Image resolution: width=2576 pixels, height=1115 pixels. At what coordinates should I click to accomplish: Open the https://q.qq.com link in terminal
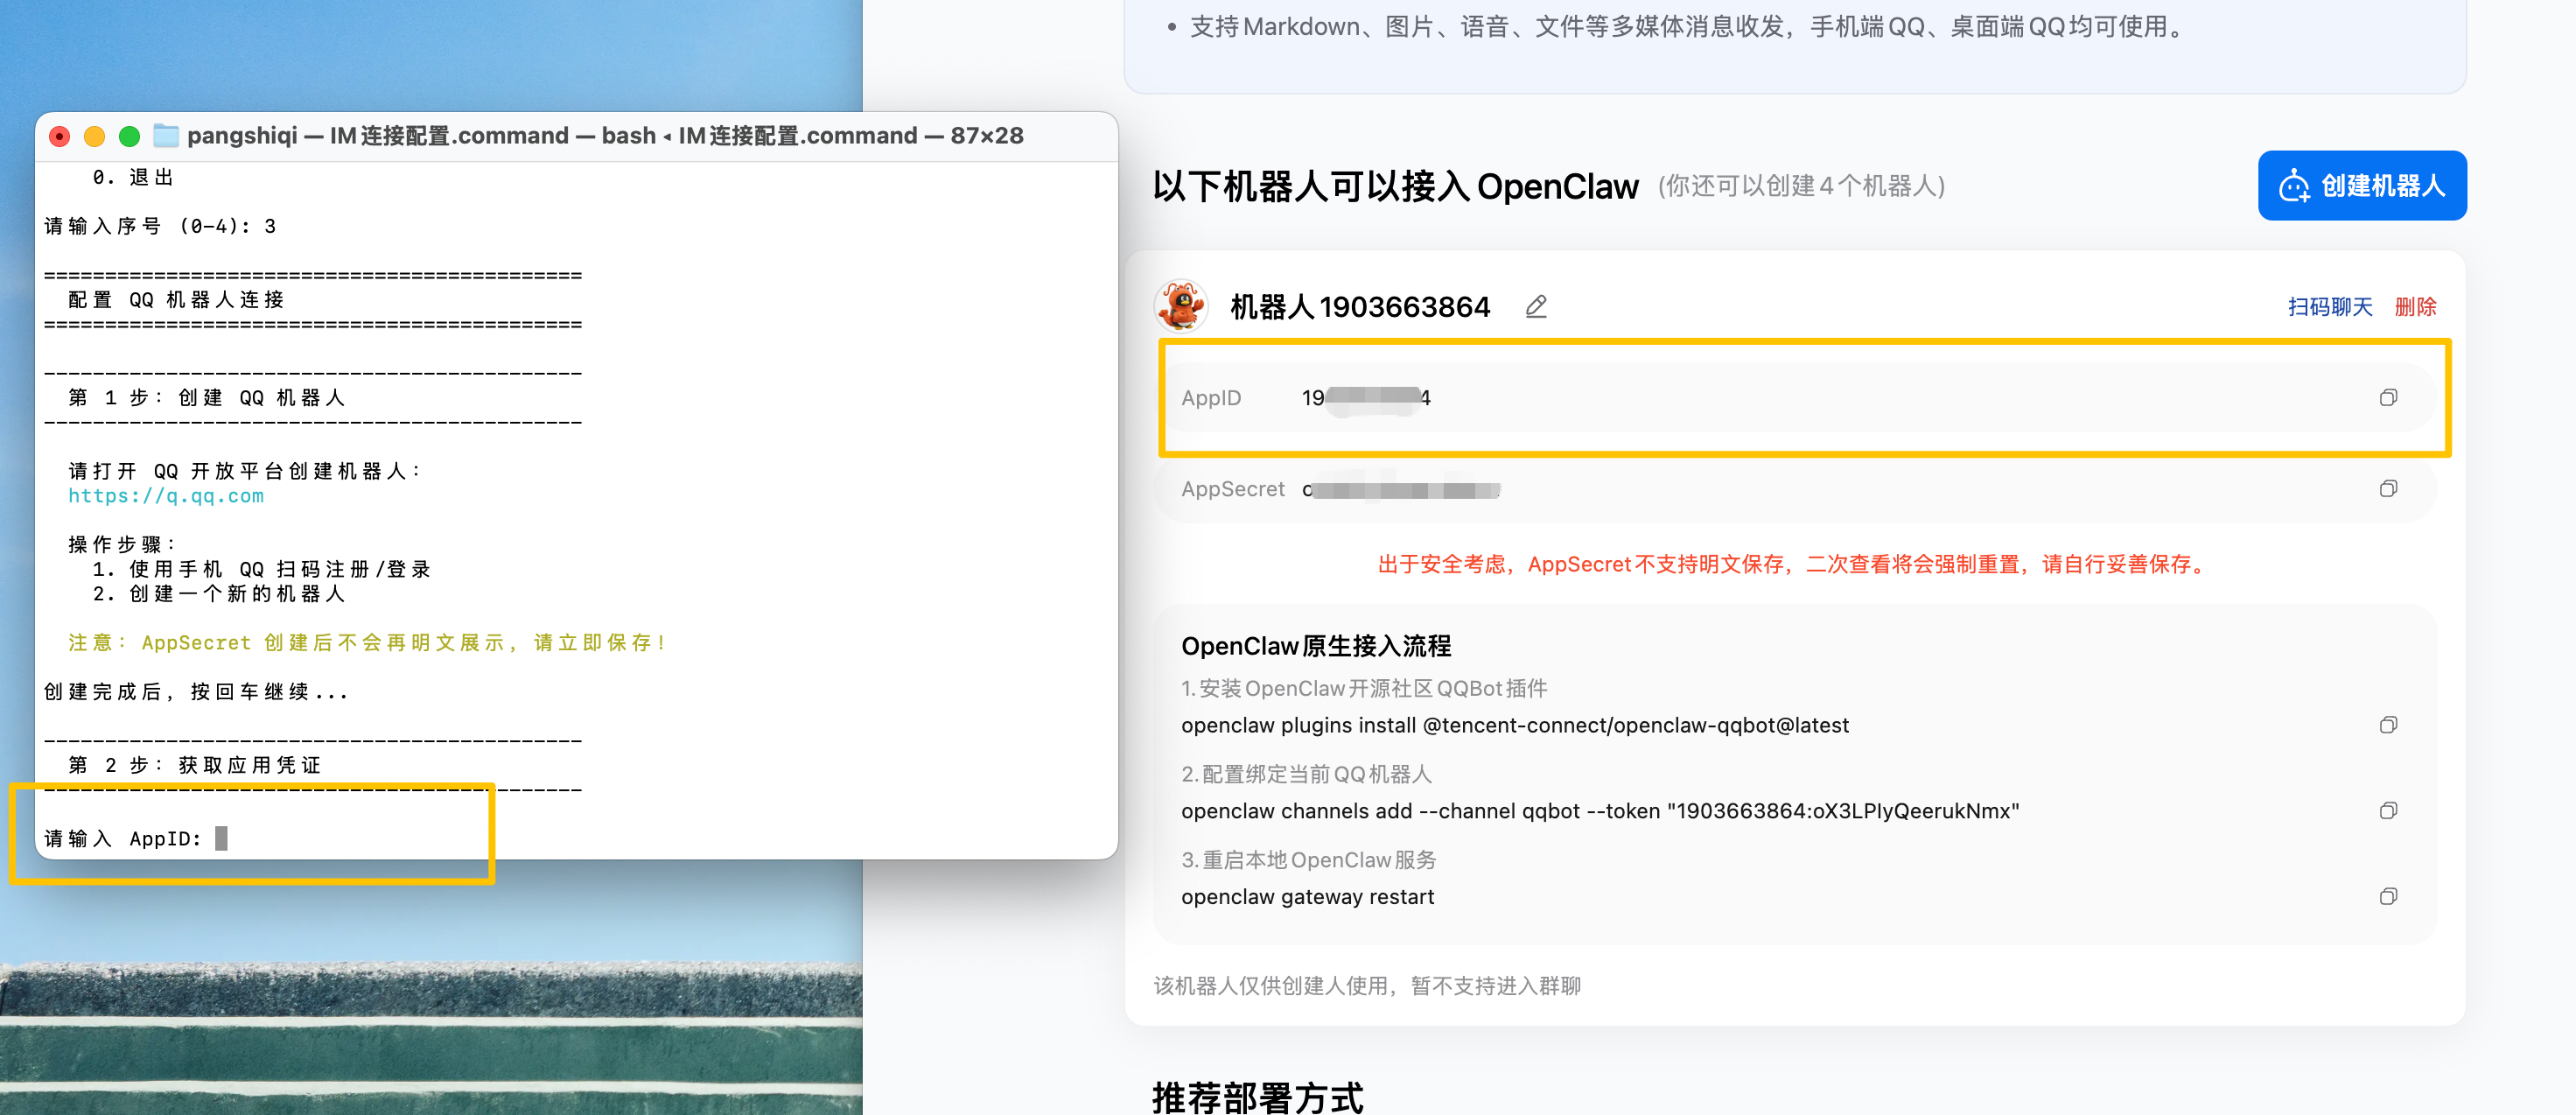166,496
